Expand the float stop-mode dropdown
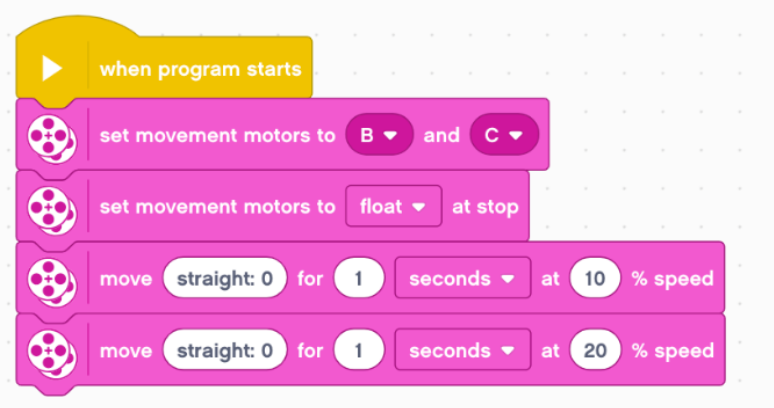The width and height of the screenshot is (774, 408). 393,206
